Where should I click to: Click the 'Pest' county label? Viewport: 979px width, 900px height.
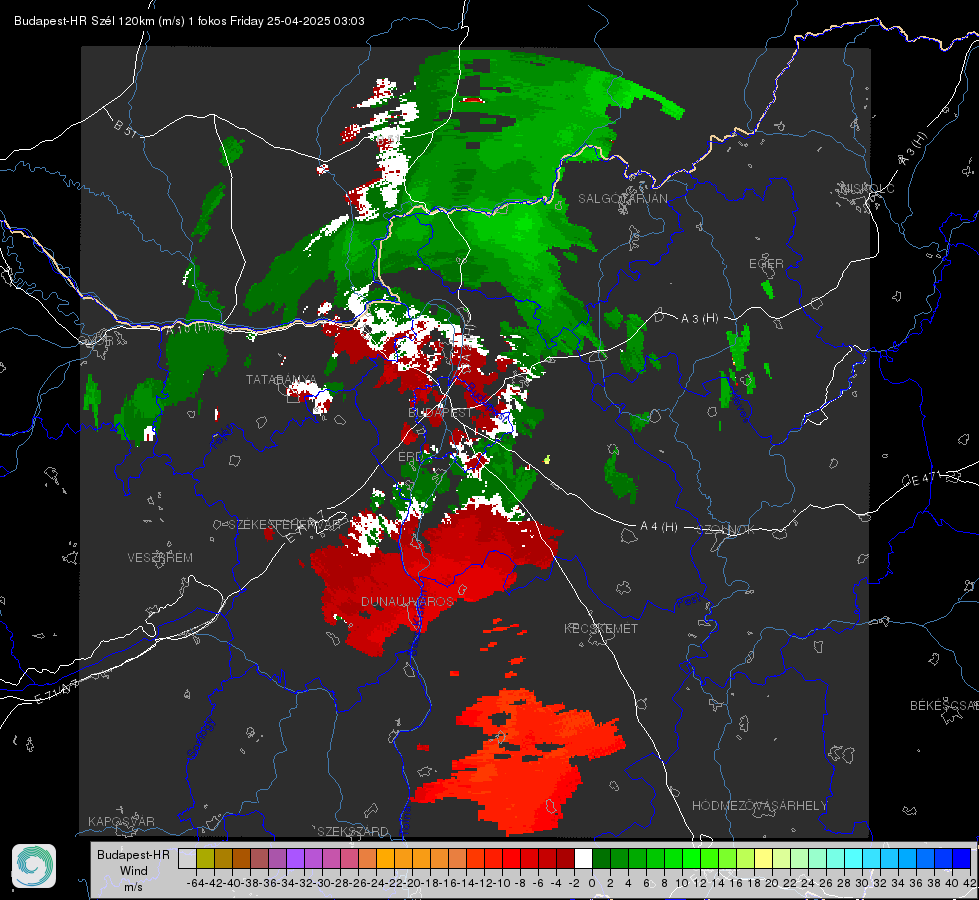pos(687,602)
